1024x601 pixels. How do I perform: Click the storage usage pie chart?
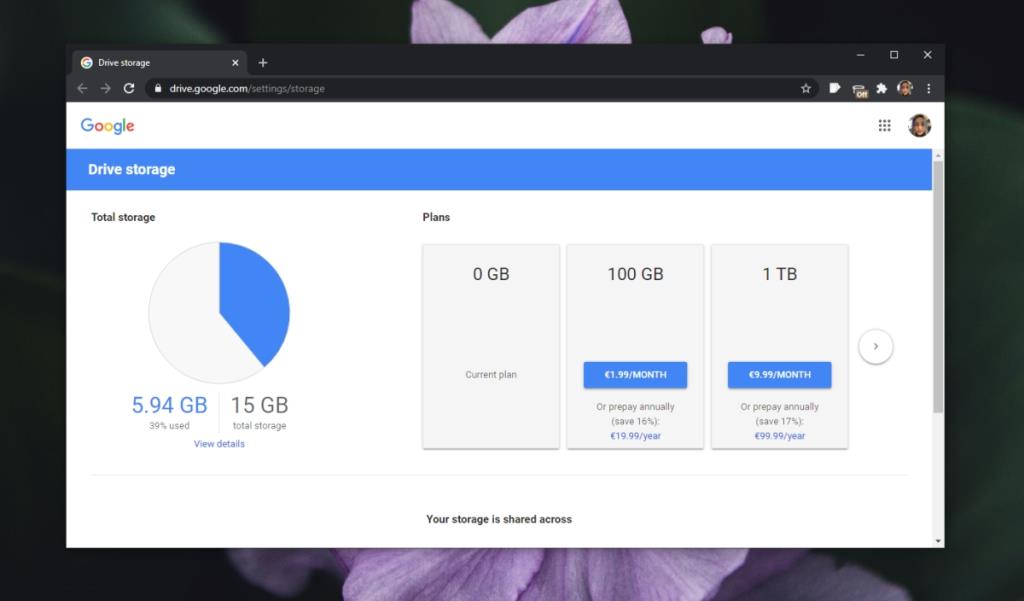tap(219, 311)
